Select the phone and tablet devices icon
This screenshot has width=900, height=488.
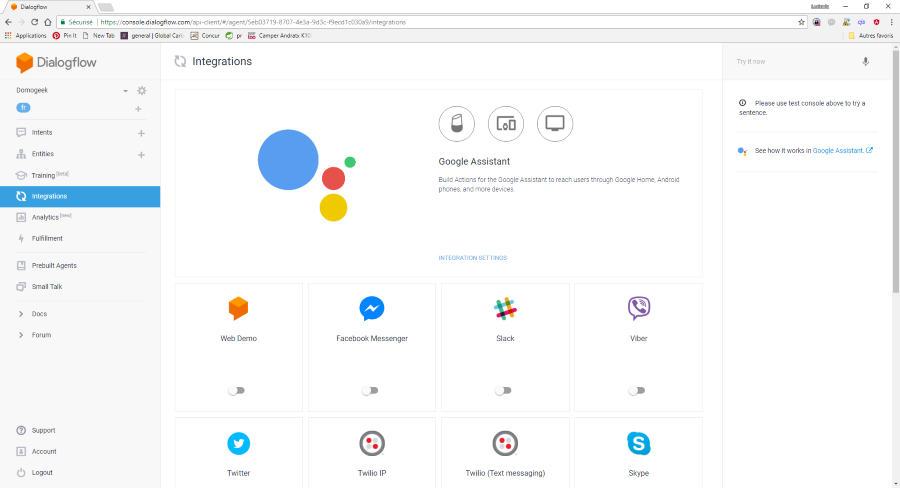tap(506, 123)
